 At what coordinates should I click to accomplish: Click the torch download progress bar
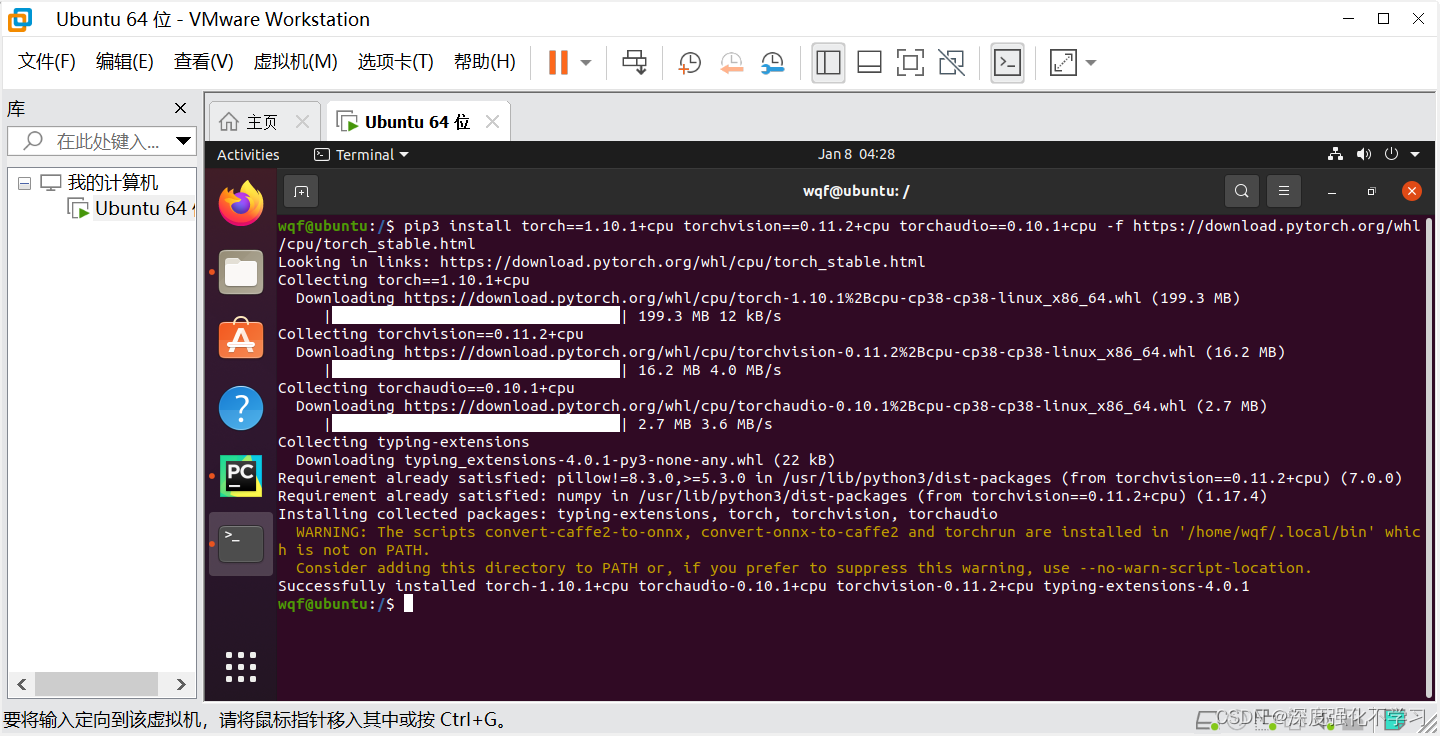pos(476,316)
